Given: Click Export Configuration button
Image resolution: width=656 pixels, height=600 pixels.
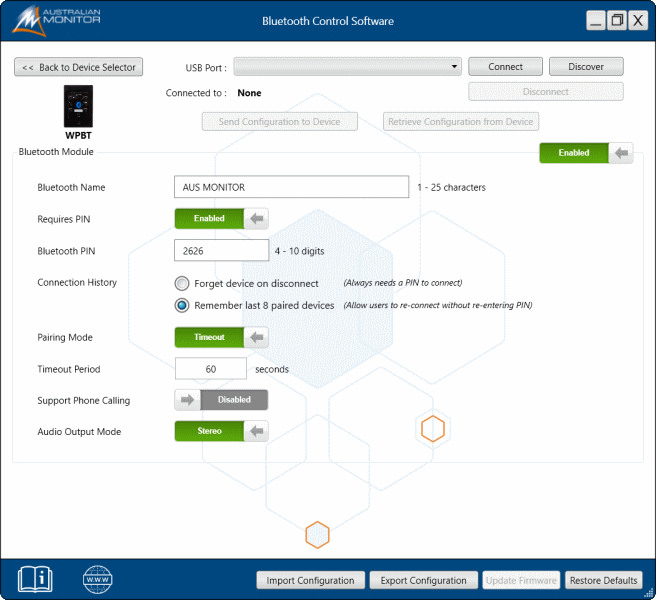Looking at the screenshot, I should pos(424,580).
